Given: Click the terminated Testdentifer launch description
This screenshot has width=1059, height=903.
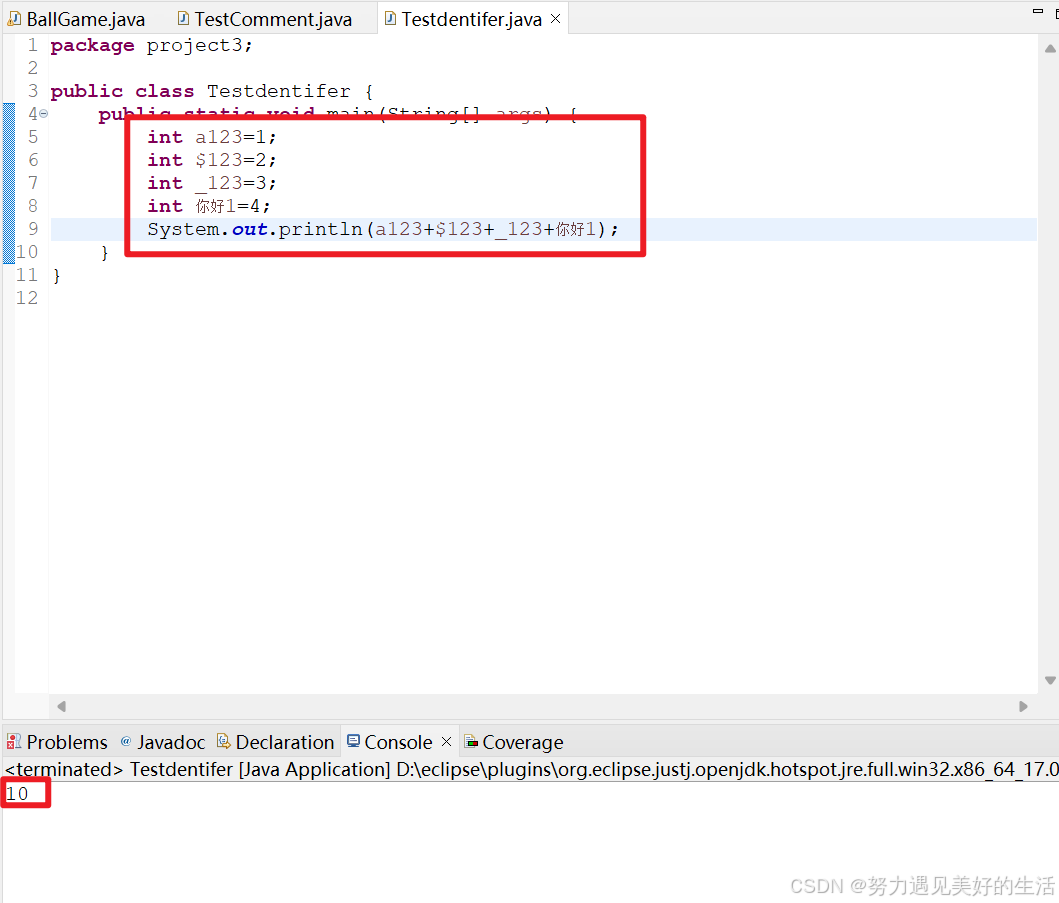Looking at the screenshot, I should point(532,769).
